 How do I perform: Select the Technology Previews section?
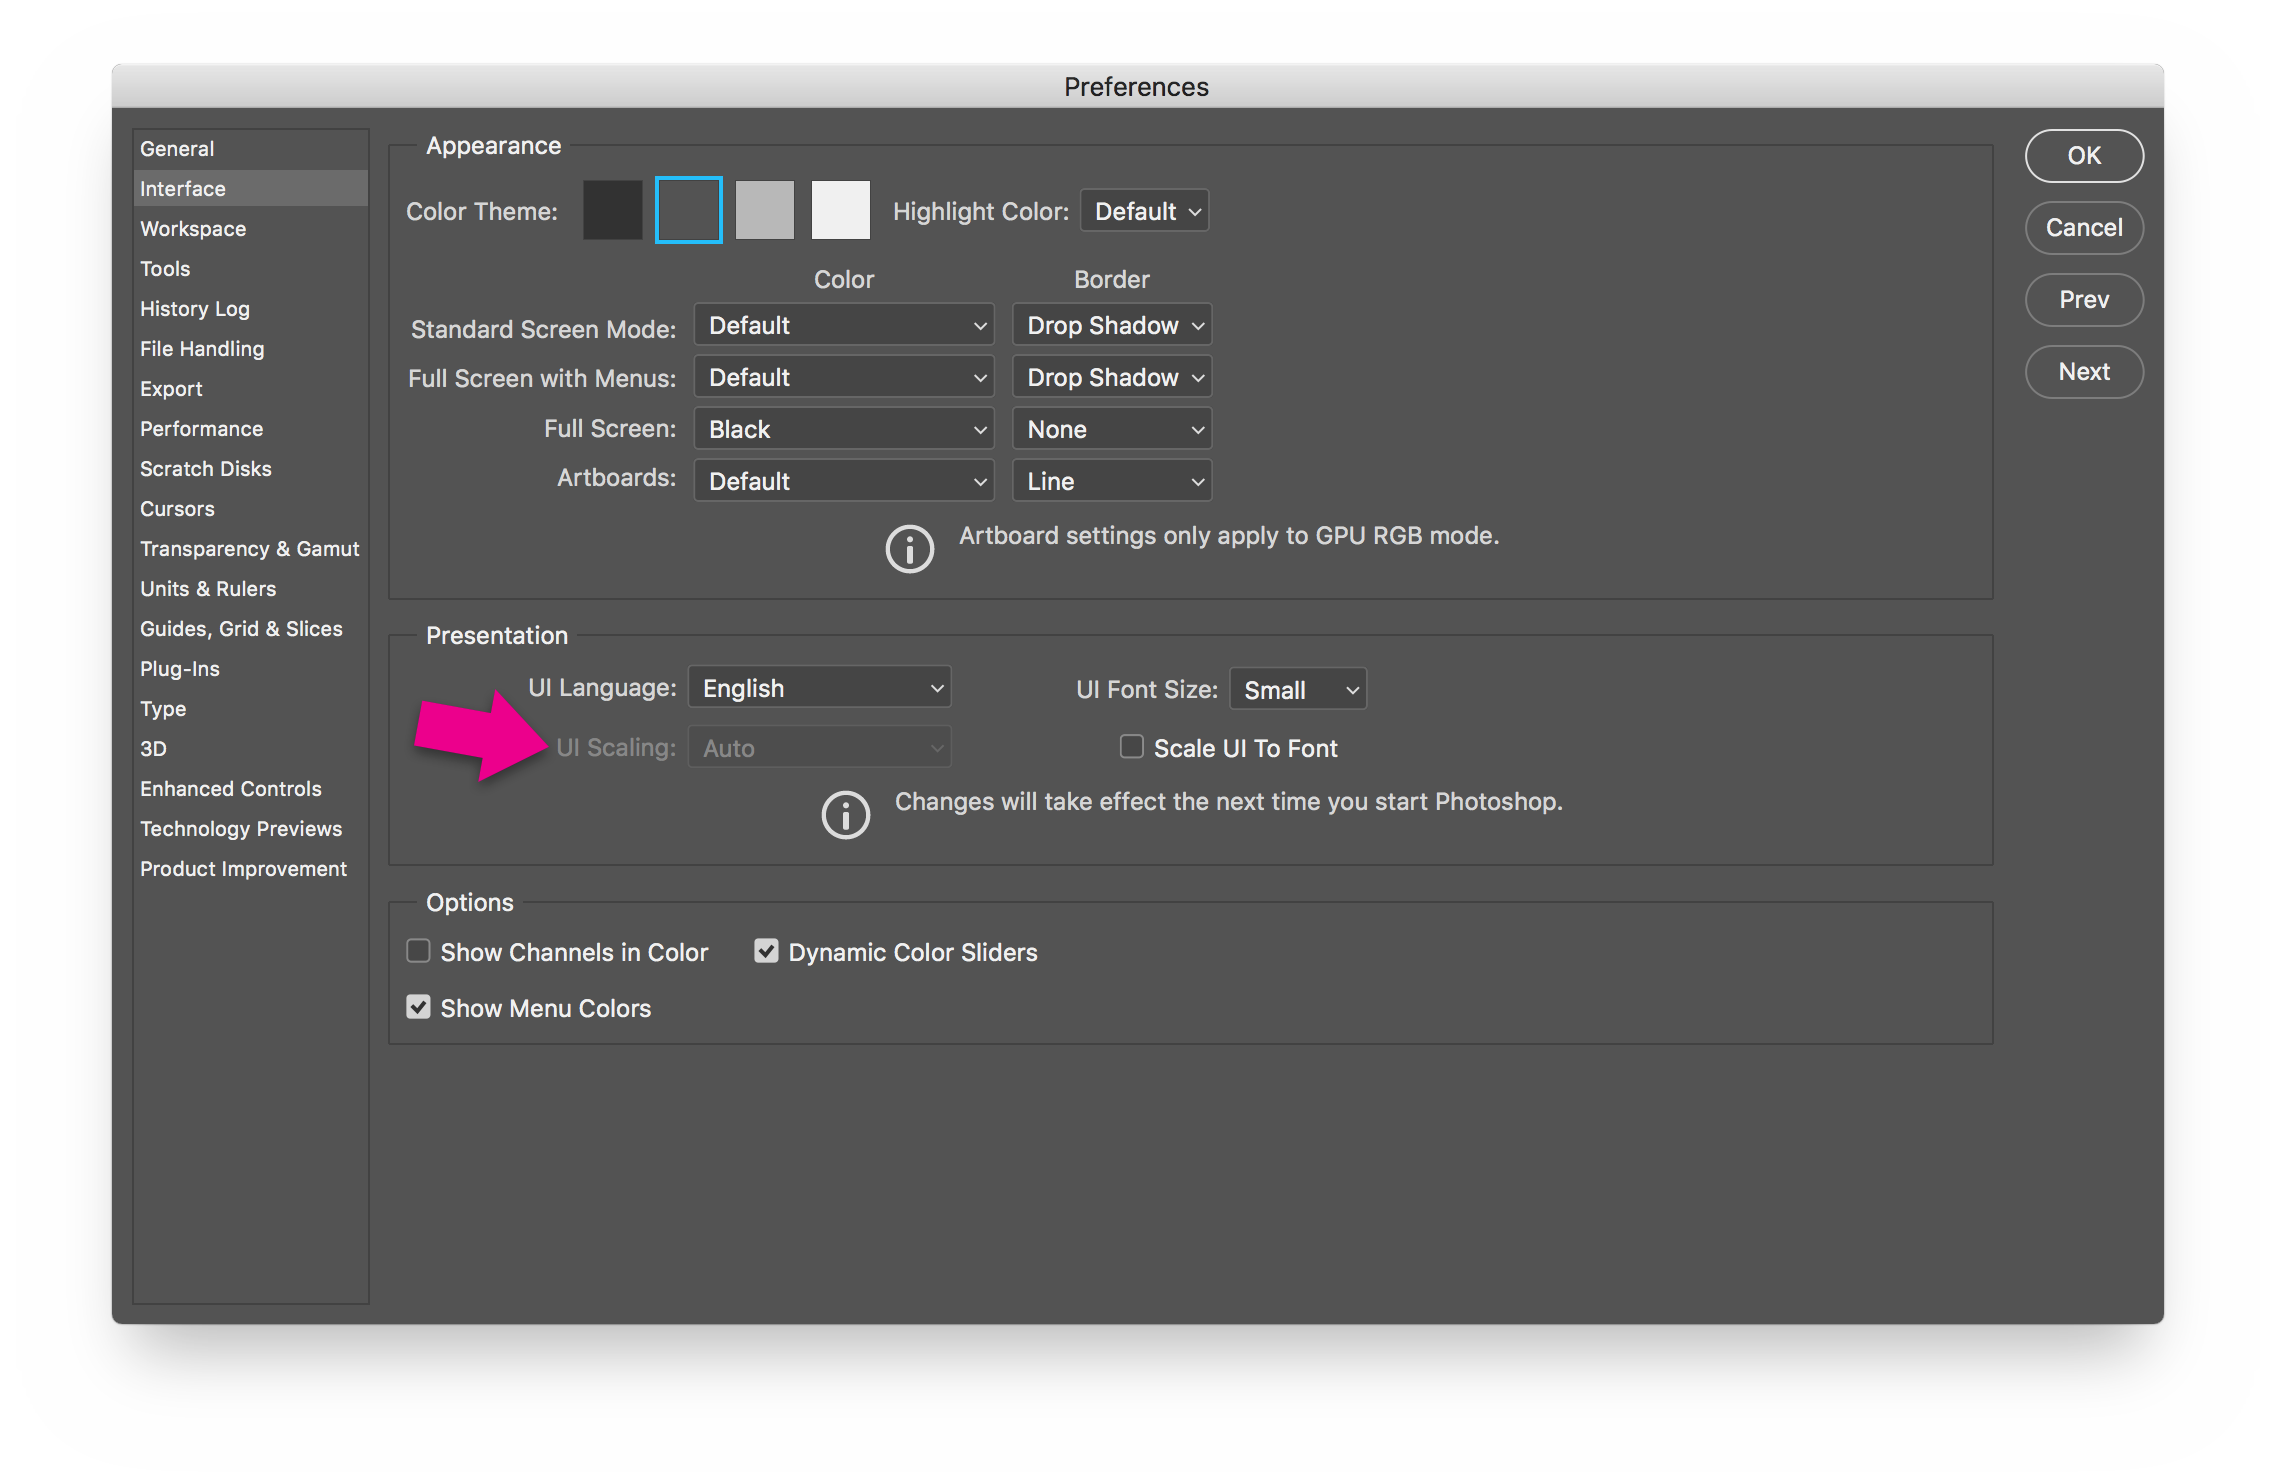point(241,828)
